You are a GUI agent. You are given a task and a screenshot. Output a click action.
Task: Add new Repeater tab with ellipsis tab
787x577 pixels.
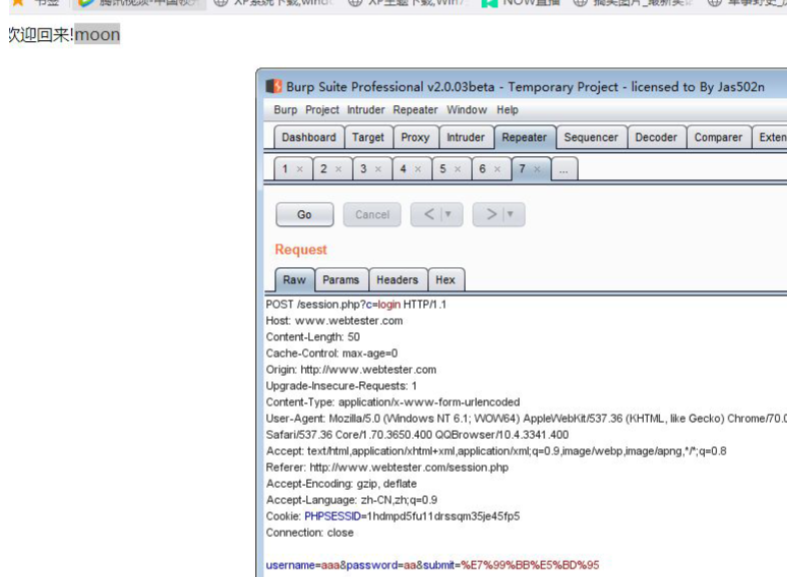tap(563, 170)
